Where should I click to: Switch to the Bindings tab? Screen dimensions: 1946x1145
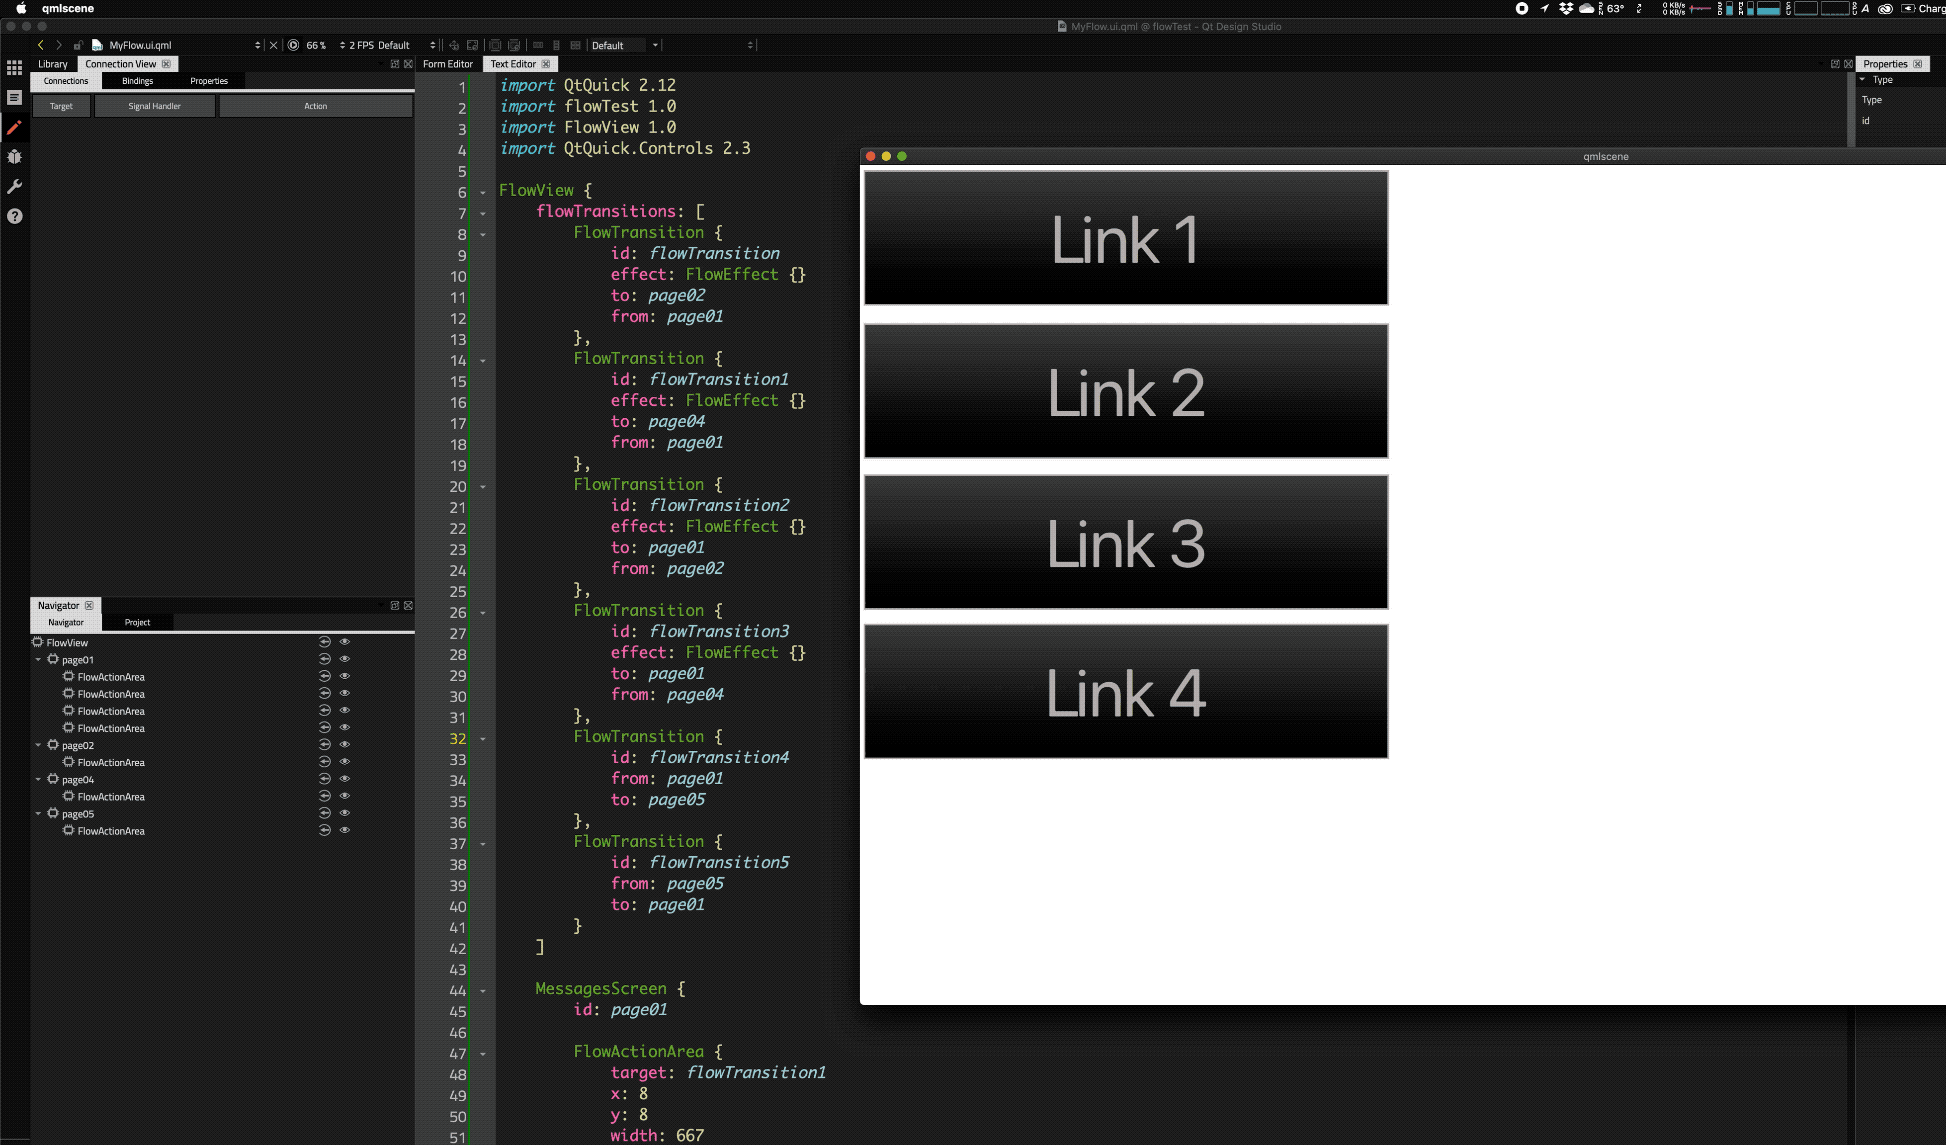138,81
